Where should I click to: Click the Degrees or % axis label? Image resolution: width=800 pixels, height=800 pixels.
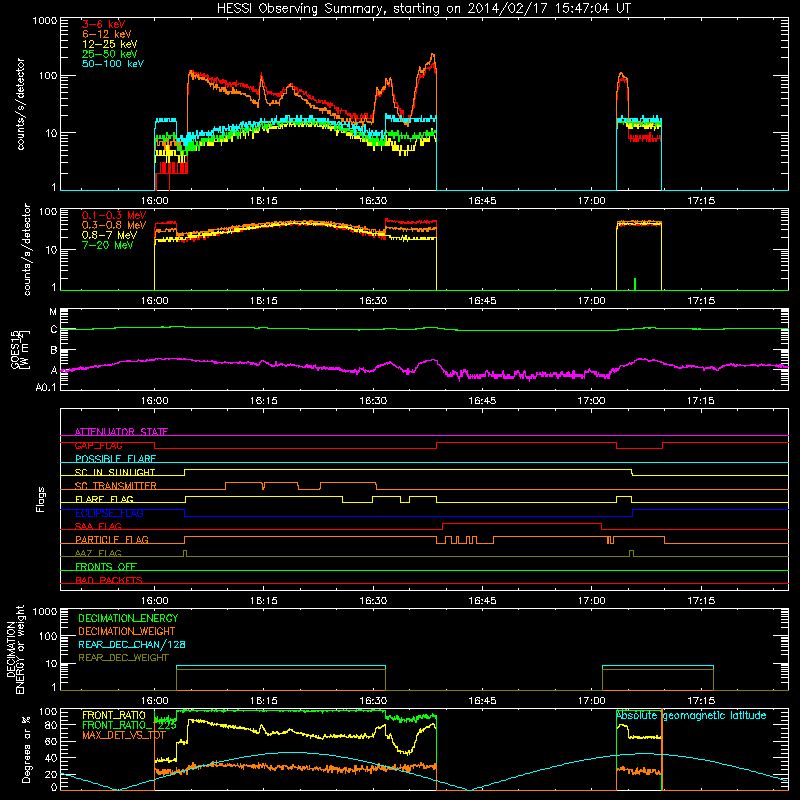pos(26,749)
